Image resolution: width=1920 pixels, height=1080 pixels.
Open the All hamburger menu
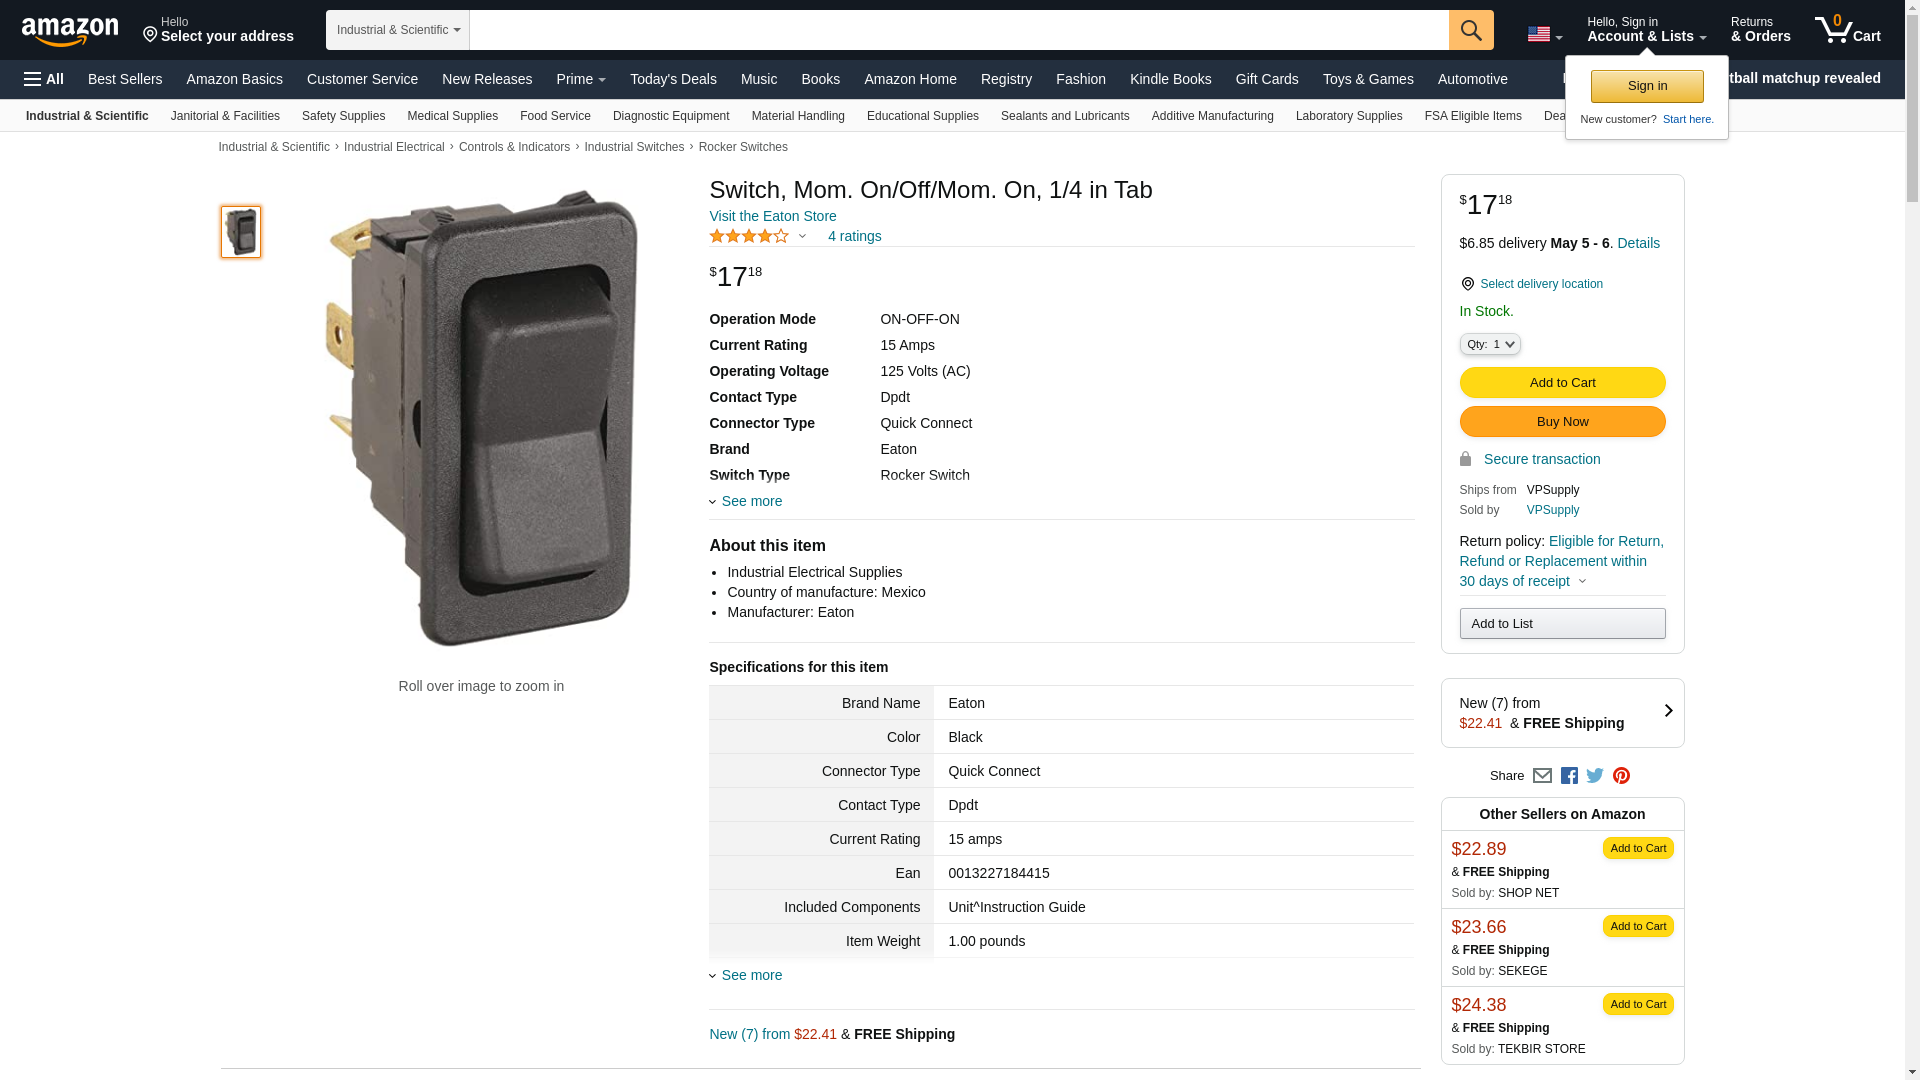pyautogui.click(x=44, y=79)
